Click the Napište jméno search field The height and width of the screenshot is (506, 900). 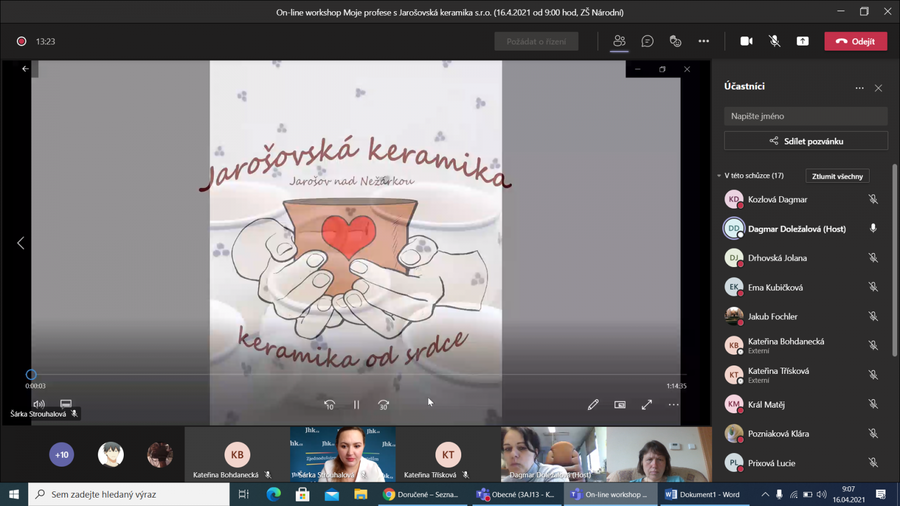[805, 116]
